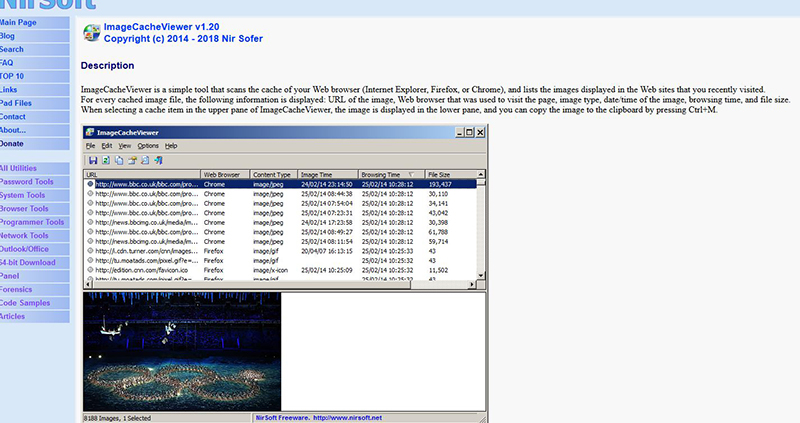Screen dimensions: 800x423
Task: Toggle sort on Browsing Time column header
Action: [391, 175]
